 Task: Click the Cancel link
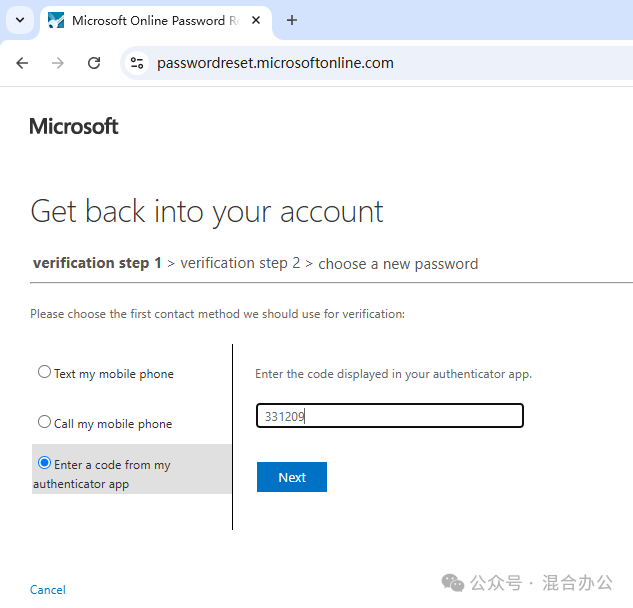click(x=48, y=590)
